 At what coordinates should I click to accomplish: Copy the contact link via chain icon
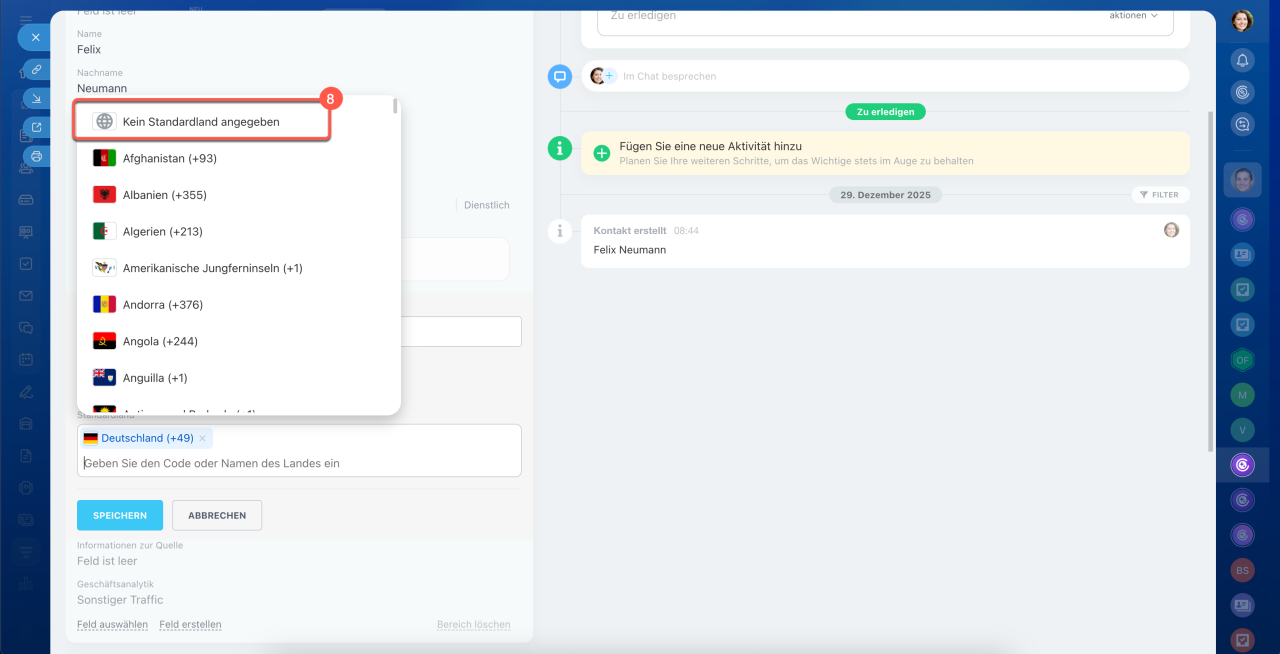pyautogui.click(x=36, y=69)
